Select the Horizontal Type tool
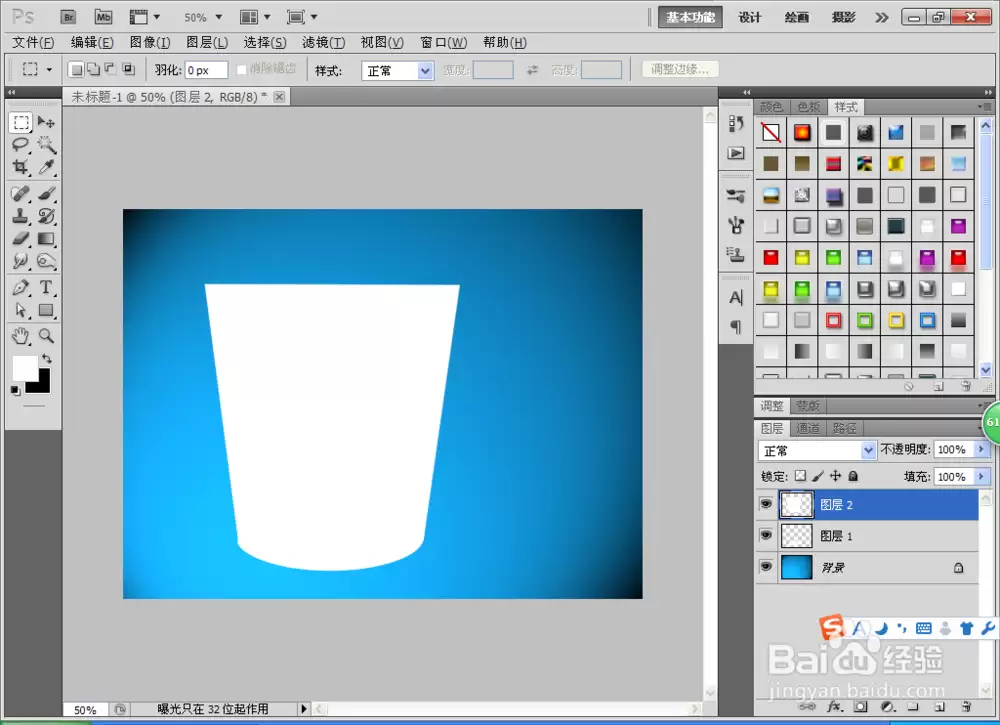This screenshot has width=1000, height=725. pos(46,288)
